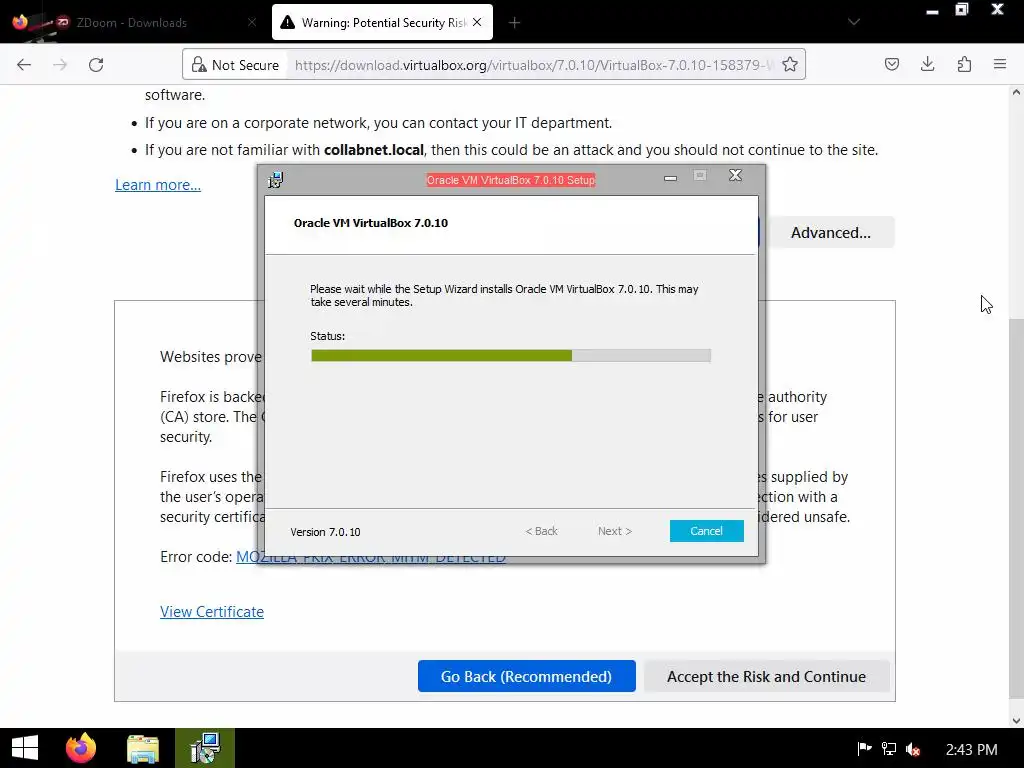This screenshot has width=1024, height=768.
Task: Click the scrollbar up arrow
Action: click(1016, 92)
